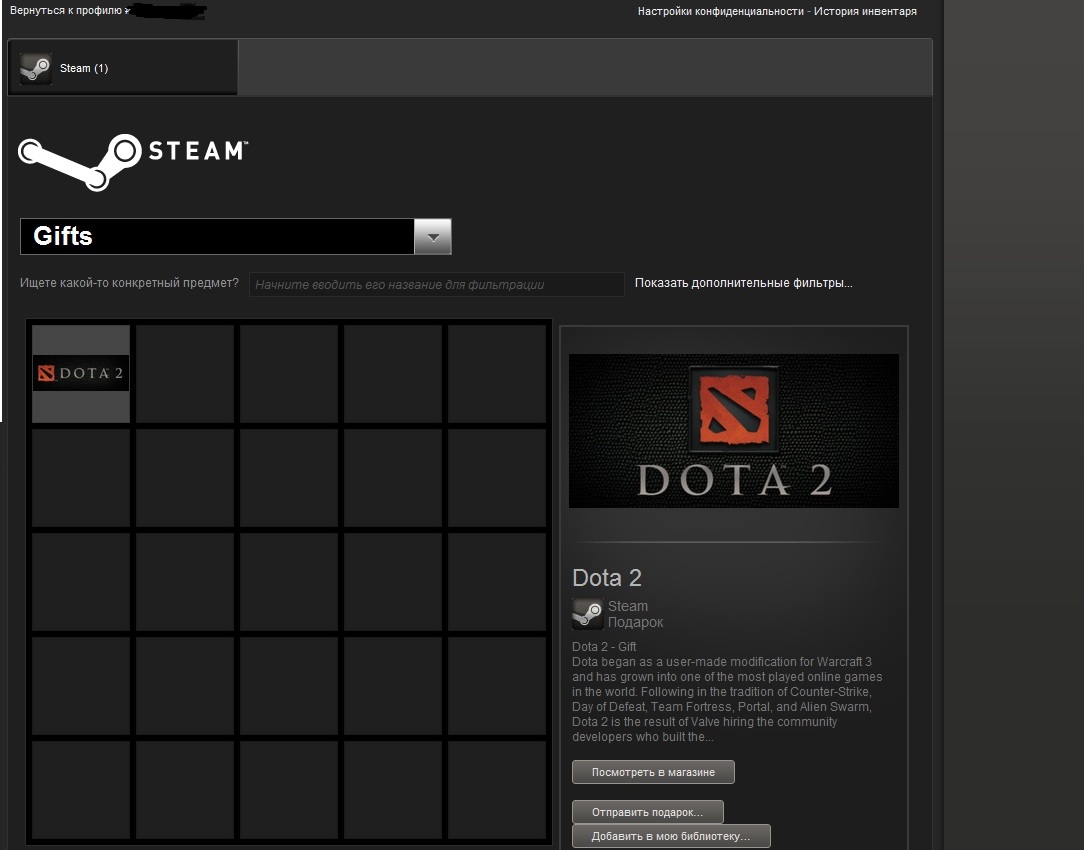This screenshot has height=850, width=1084.
Task: Open История инвентаря link
Action: point(865,11)
